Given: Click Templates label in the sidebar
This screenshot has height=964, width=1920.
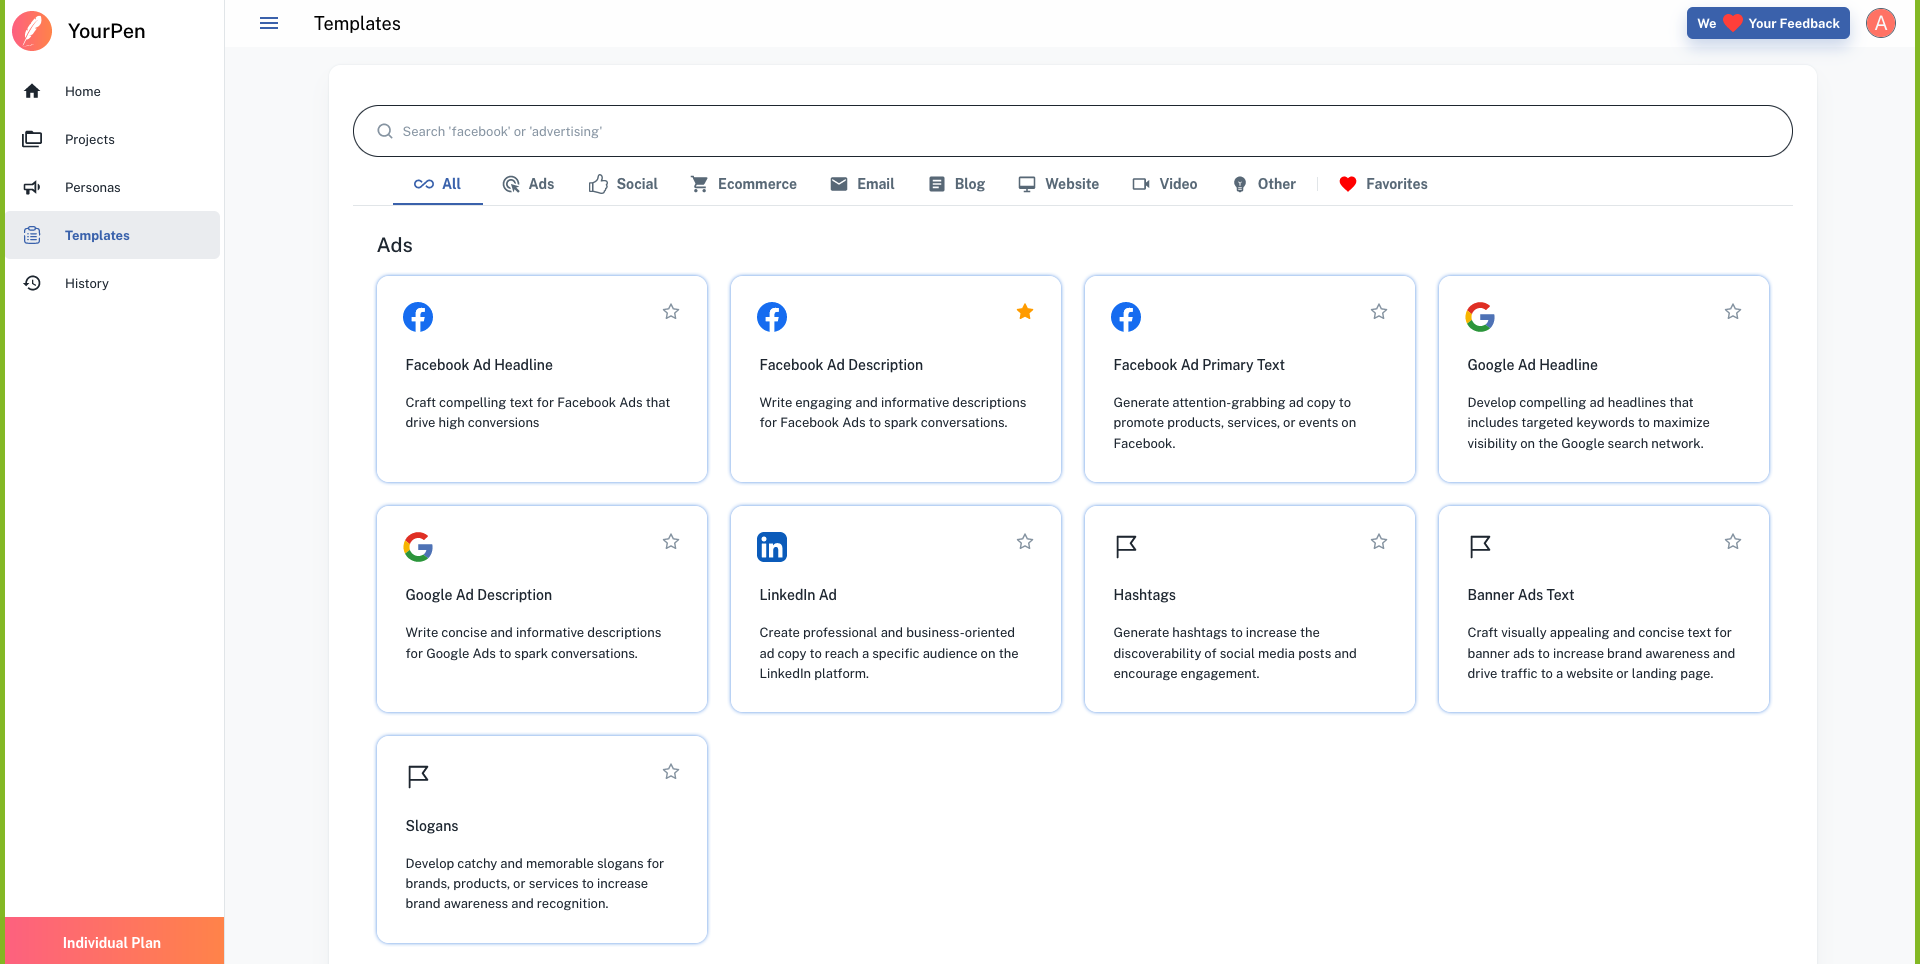Looking at the screenshot, I should (x=97, y=235).
